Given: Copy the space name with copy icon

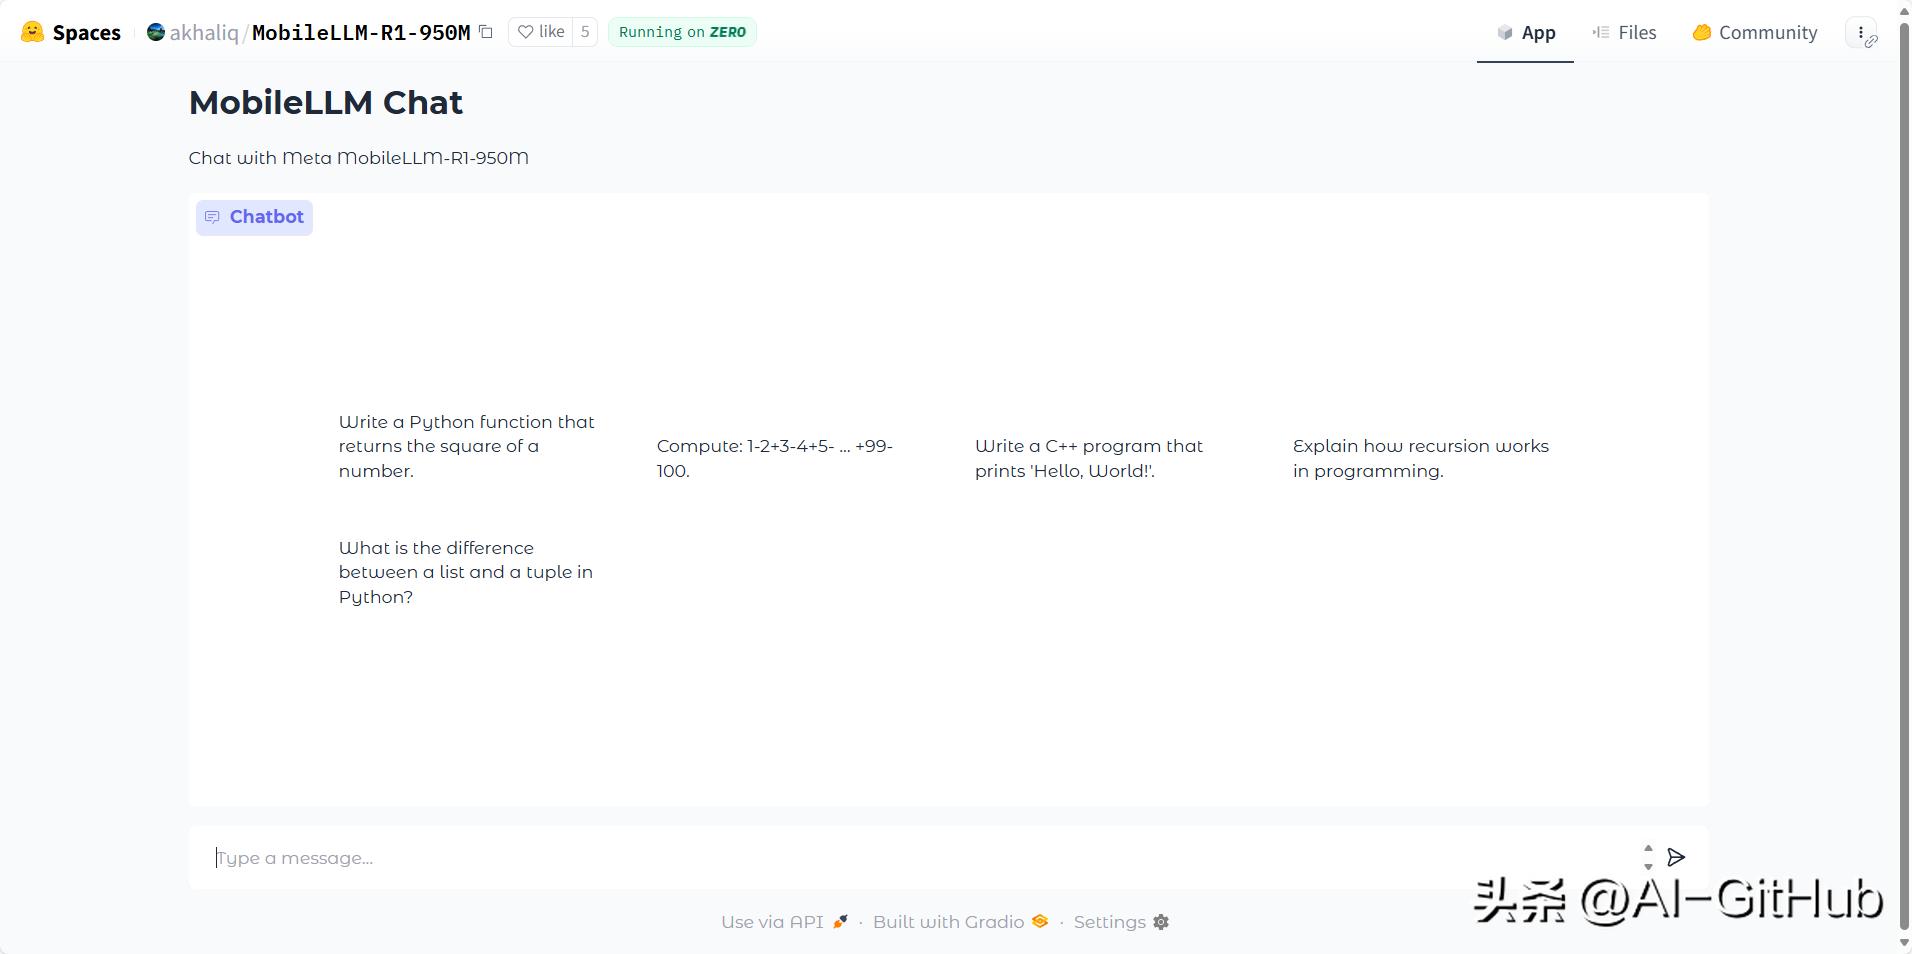Looking at the screenshot, I should 486,32.
